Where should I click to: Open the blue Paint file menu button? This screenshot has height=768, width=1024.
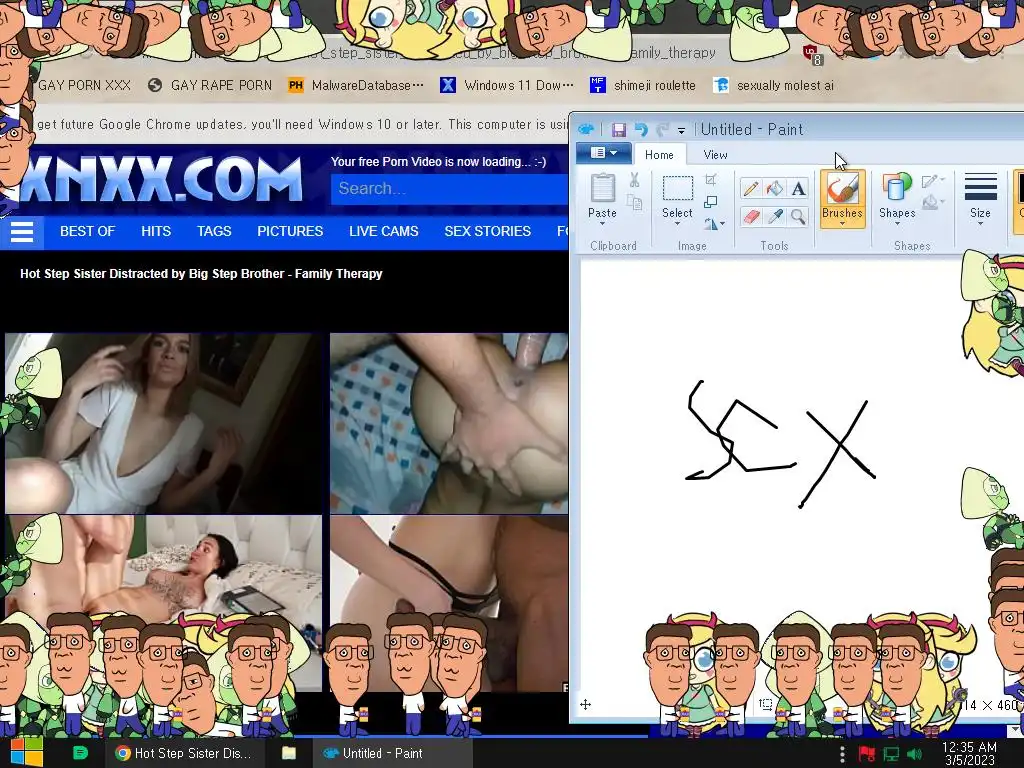(x=603, y=153)
